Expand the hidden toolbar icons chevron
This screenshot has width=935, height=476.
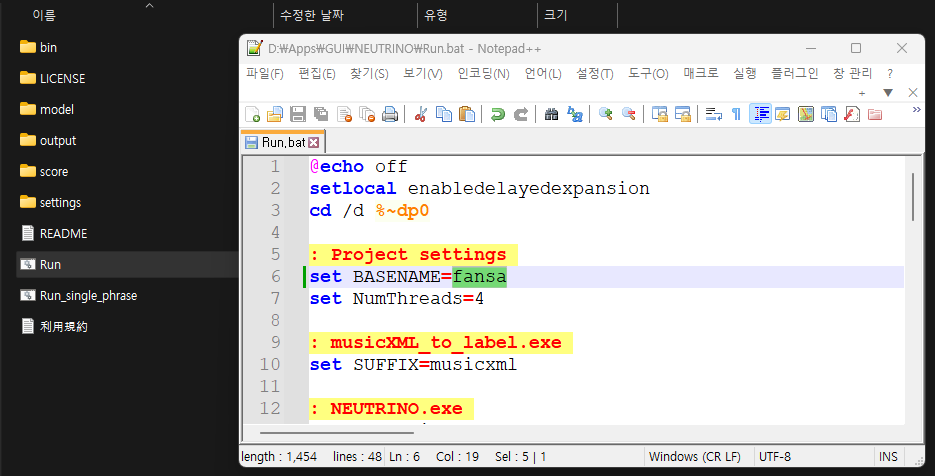tap(916, 110)
